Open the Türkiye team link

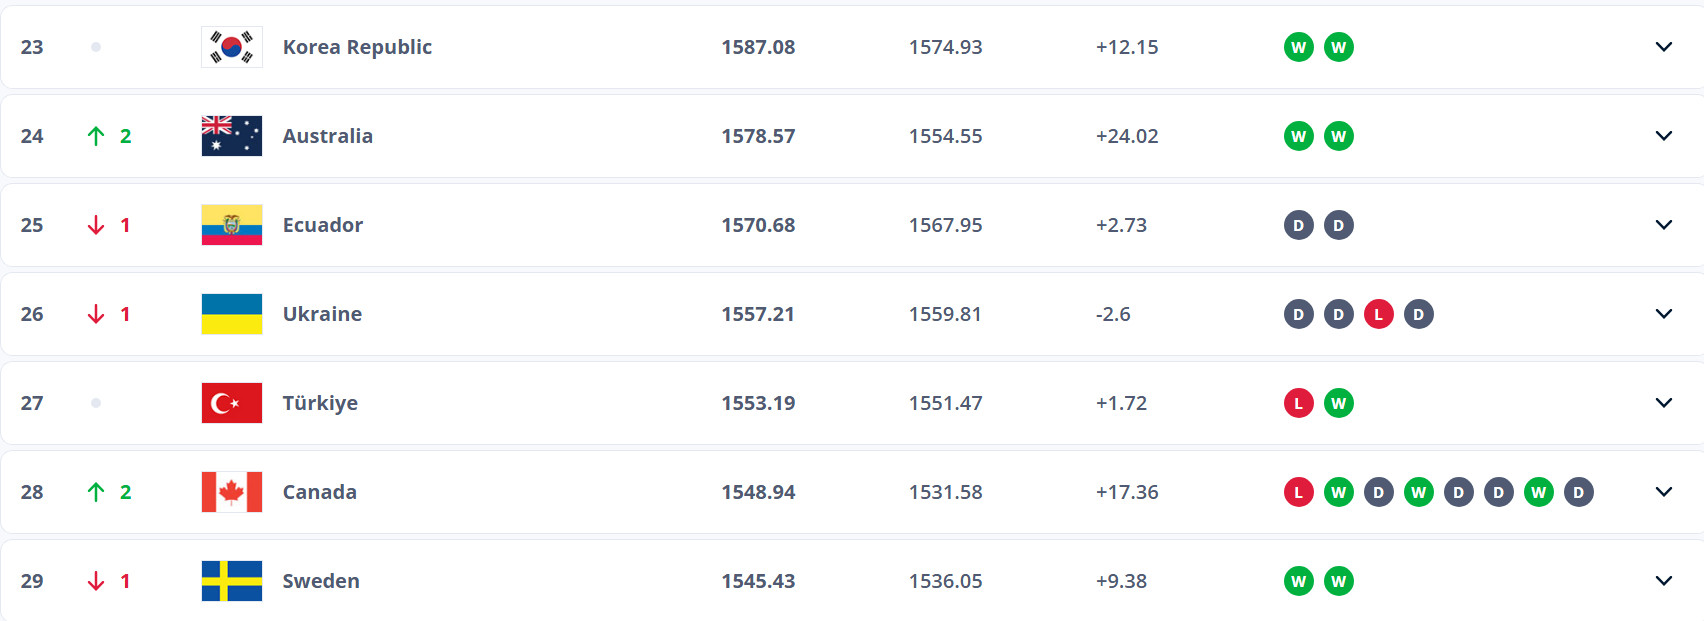(320, 403)
